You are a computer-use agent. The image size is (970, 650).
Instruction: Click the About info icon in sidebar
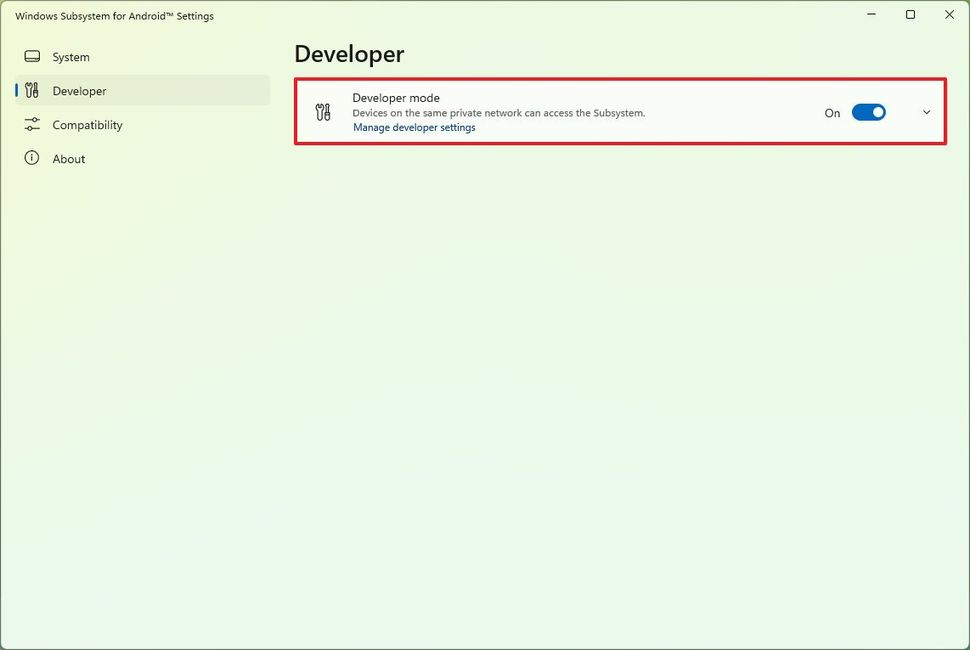tap(31, 158)
